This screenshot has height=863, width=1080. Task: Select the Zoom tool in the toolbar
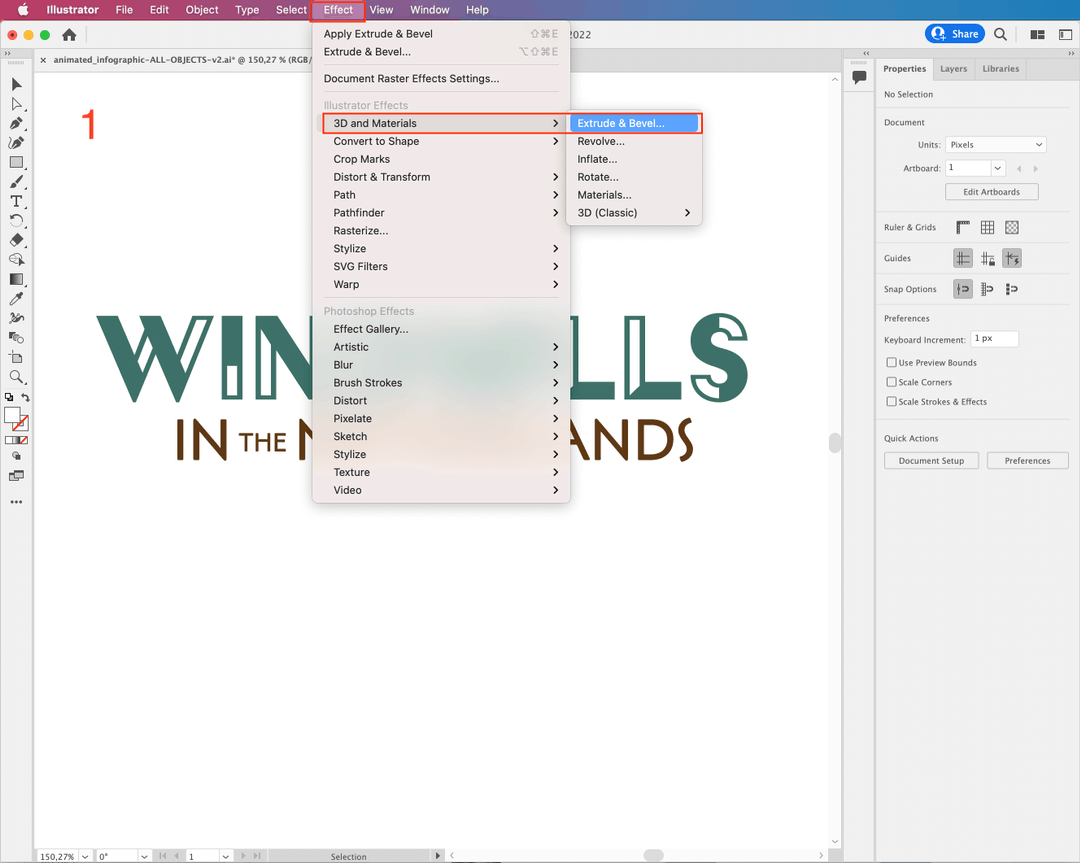click(x=16, y=377)
